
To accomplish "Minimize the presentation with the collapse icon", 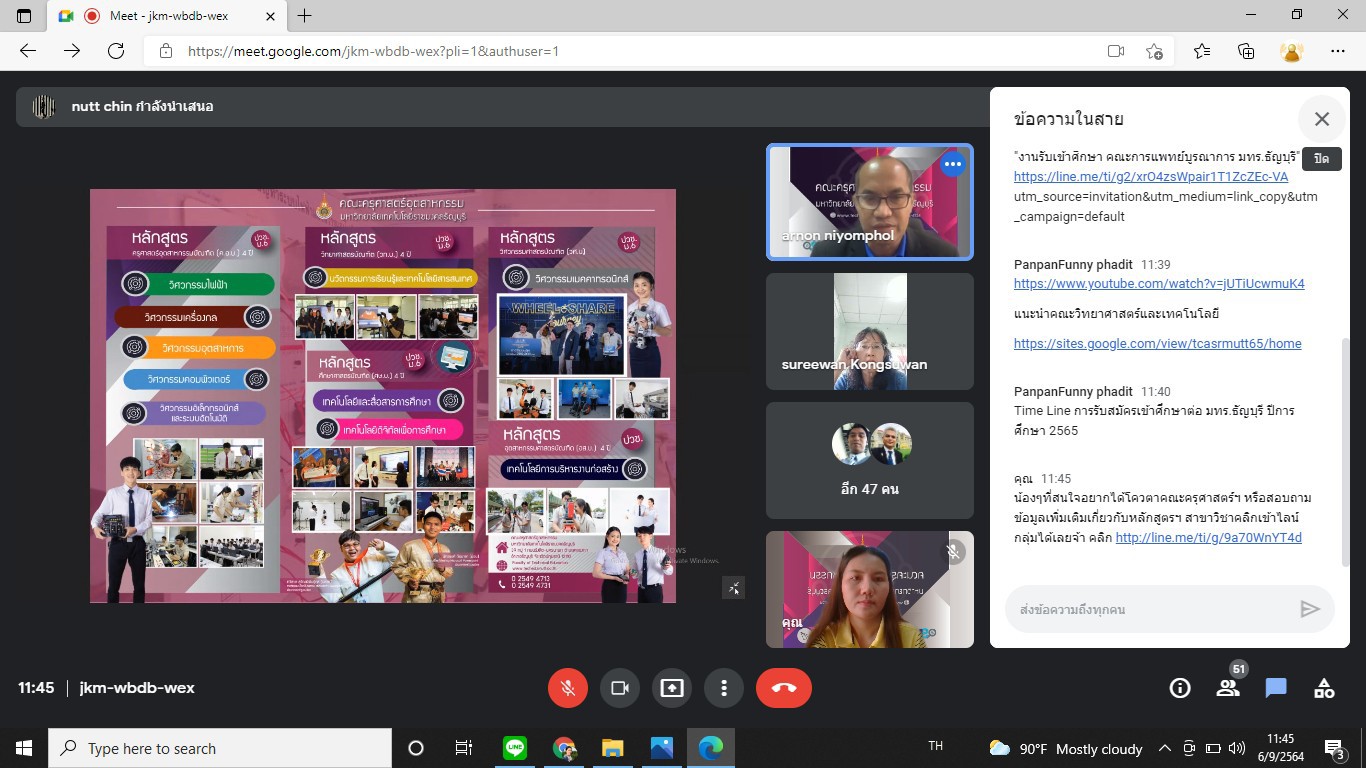I will pyautogui.click(x=734, y=588).
